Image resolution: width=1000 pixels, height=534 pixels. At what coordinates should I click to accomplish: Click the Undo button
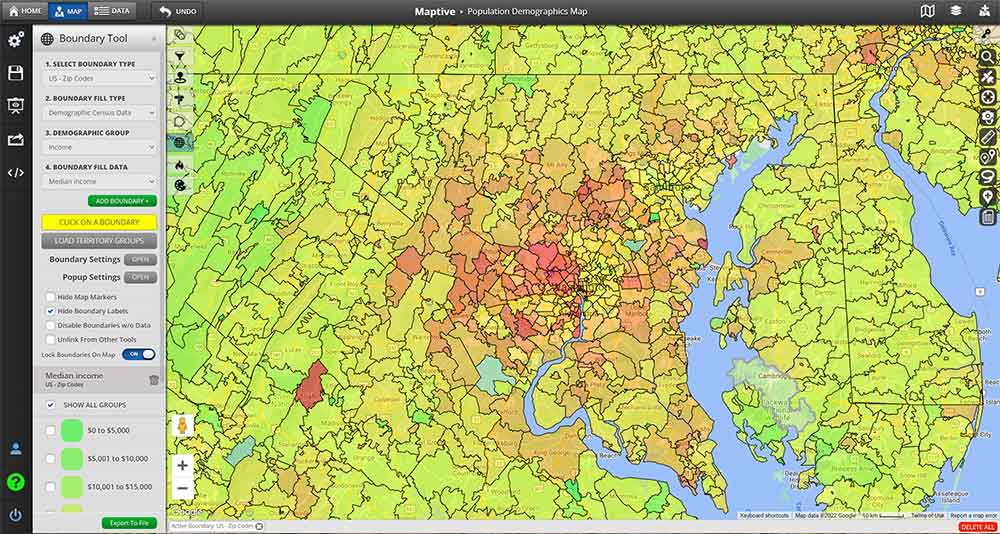[x=177, y=11]
